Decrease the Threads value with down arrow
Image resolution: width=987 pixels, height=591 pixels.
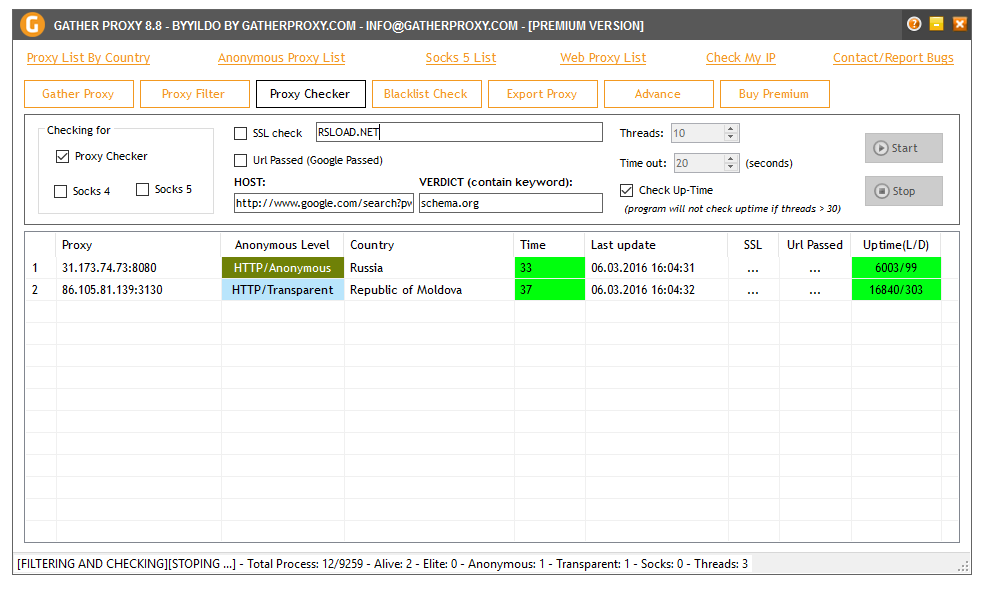pyautogui.click(x=730, y=137)
